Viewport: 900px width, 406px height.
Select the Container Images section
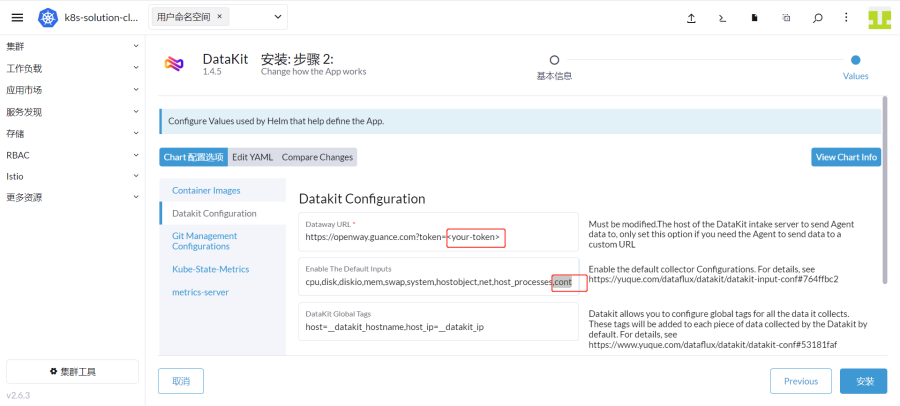tap(223, 190)
